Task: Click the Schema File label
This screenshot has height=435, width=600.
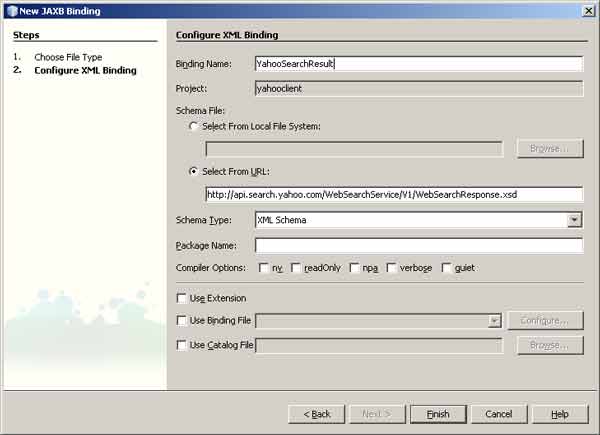Action: click(x=200, y=111)
